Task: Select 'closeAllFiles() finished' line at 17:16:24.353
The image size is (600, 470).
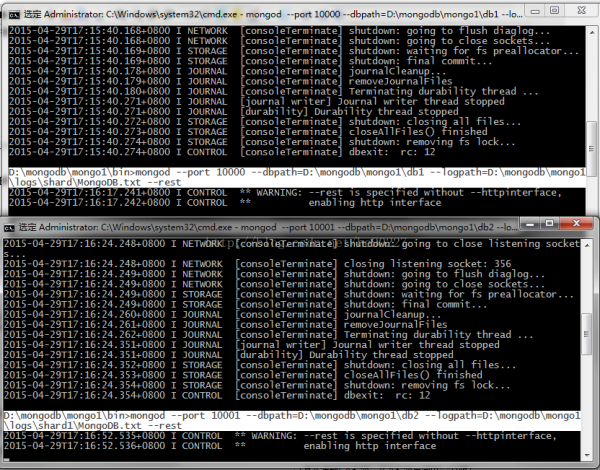Action: [243, 375]
